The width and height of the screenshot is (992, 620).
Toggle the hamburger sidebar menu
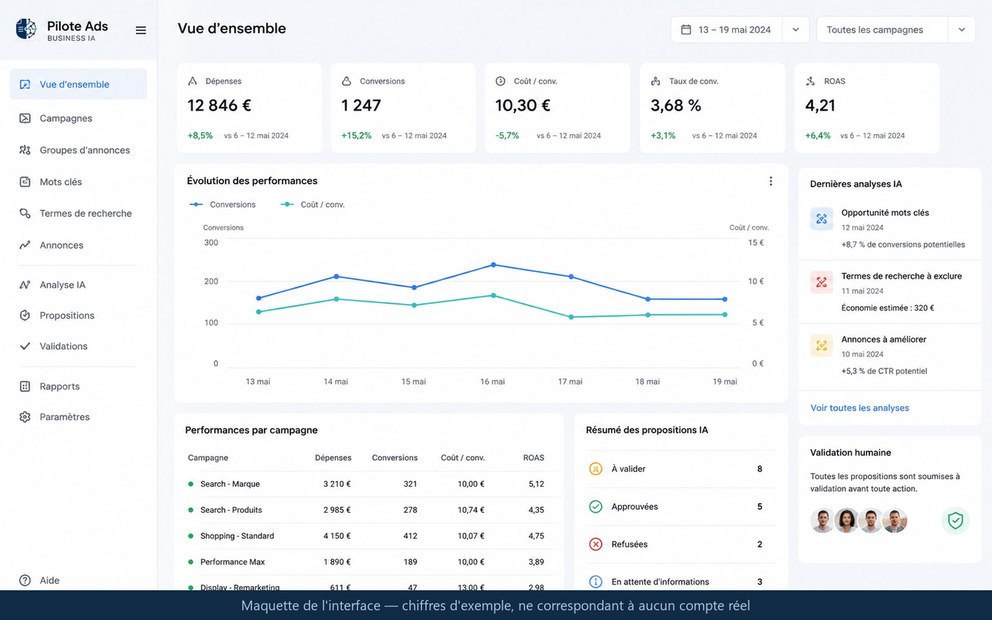[140, 30]
